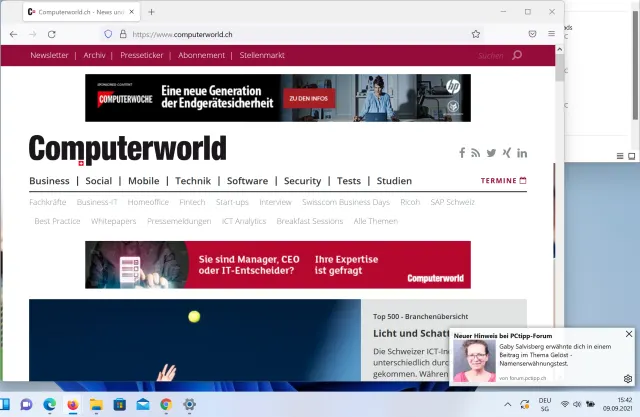
Task: Expand the system tray hidden icons chevron
Action: click(507, 404)
